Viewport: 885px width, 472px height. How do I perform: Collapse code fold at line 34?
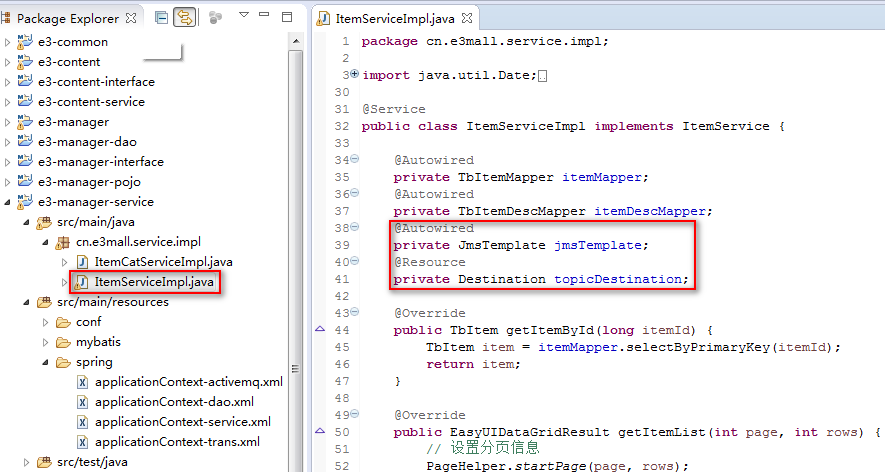[354, 159]
